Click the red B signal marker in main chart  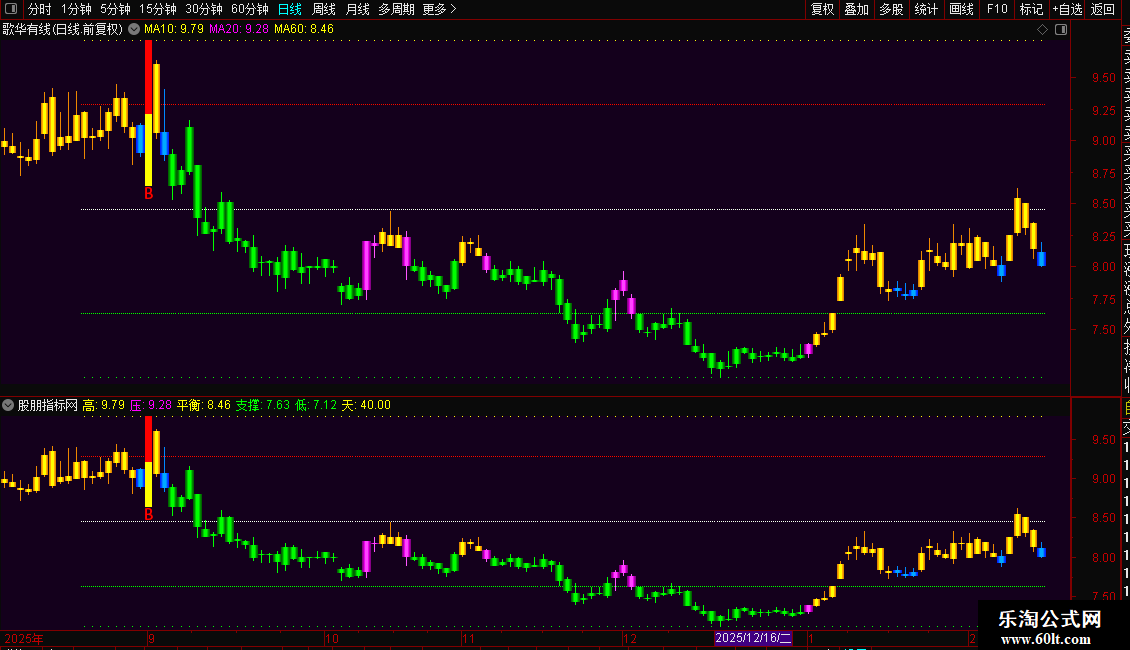pos(148,194)
